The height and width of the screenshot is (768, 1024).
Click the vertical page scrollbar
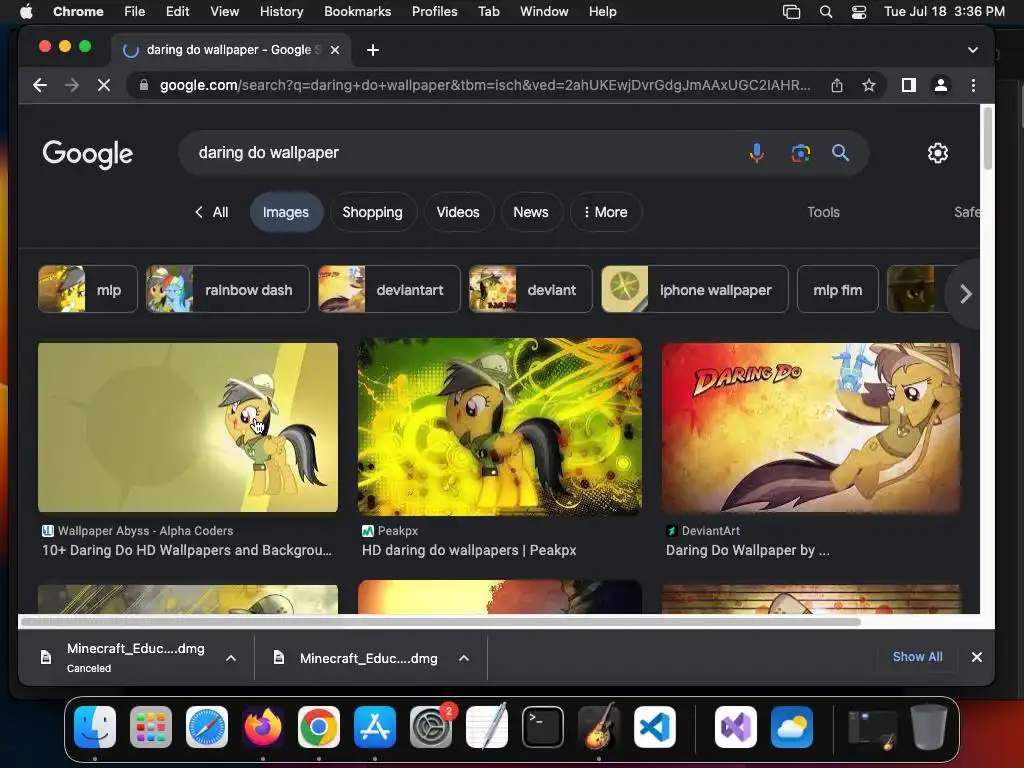tap(987, 139)
